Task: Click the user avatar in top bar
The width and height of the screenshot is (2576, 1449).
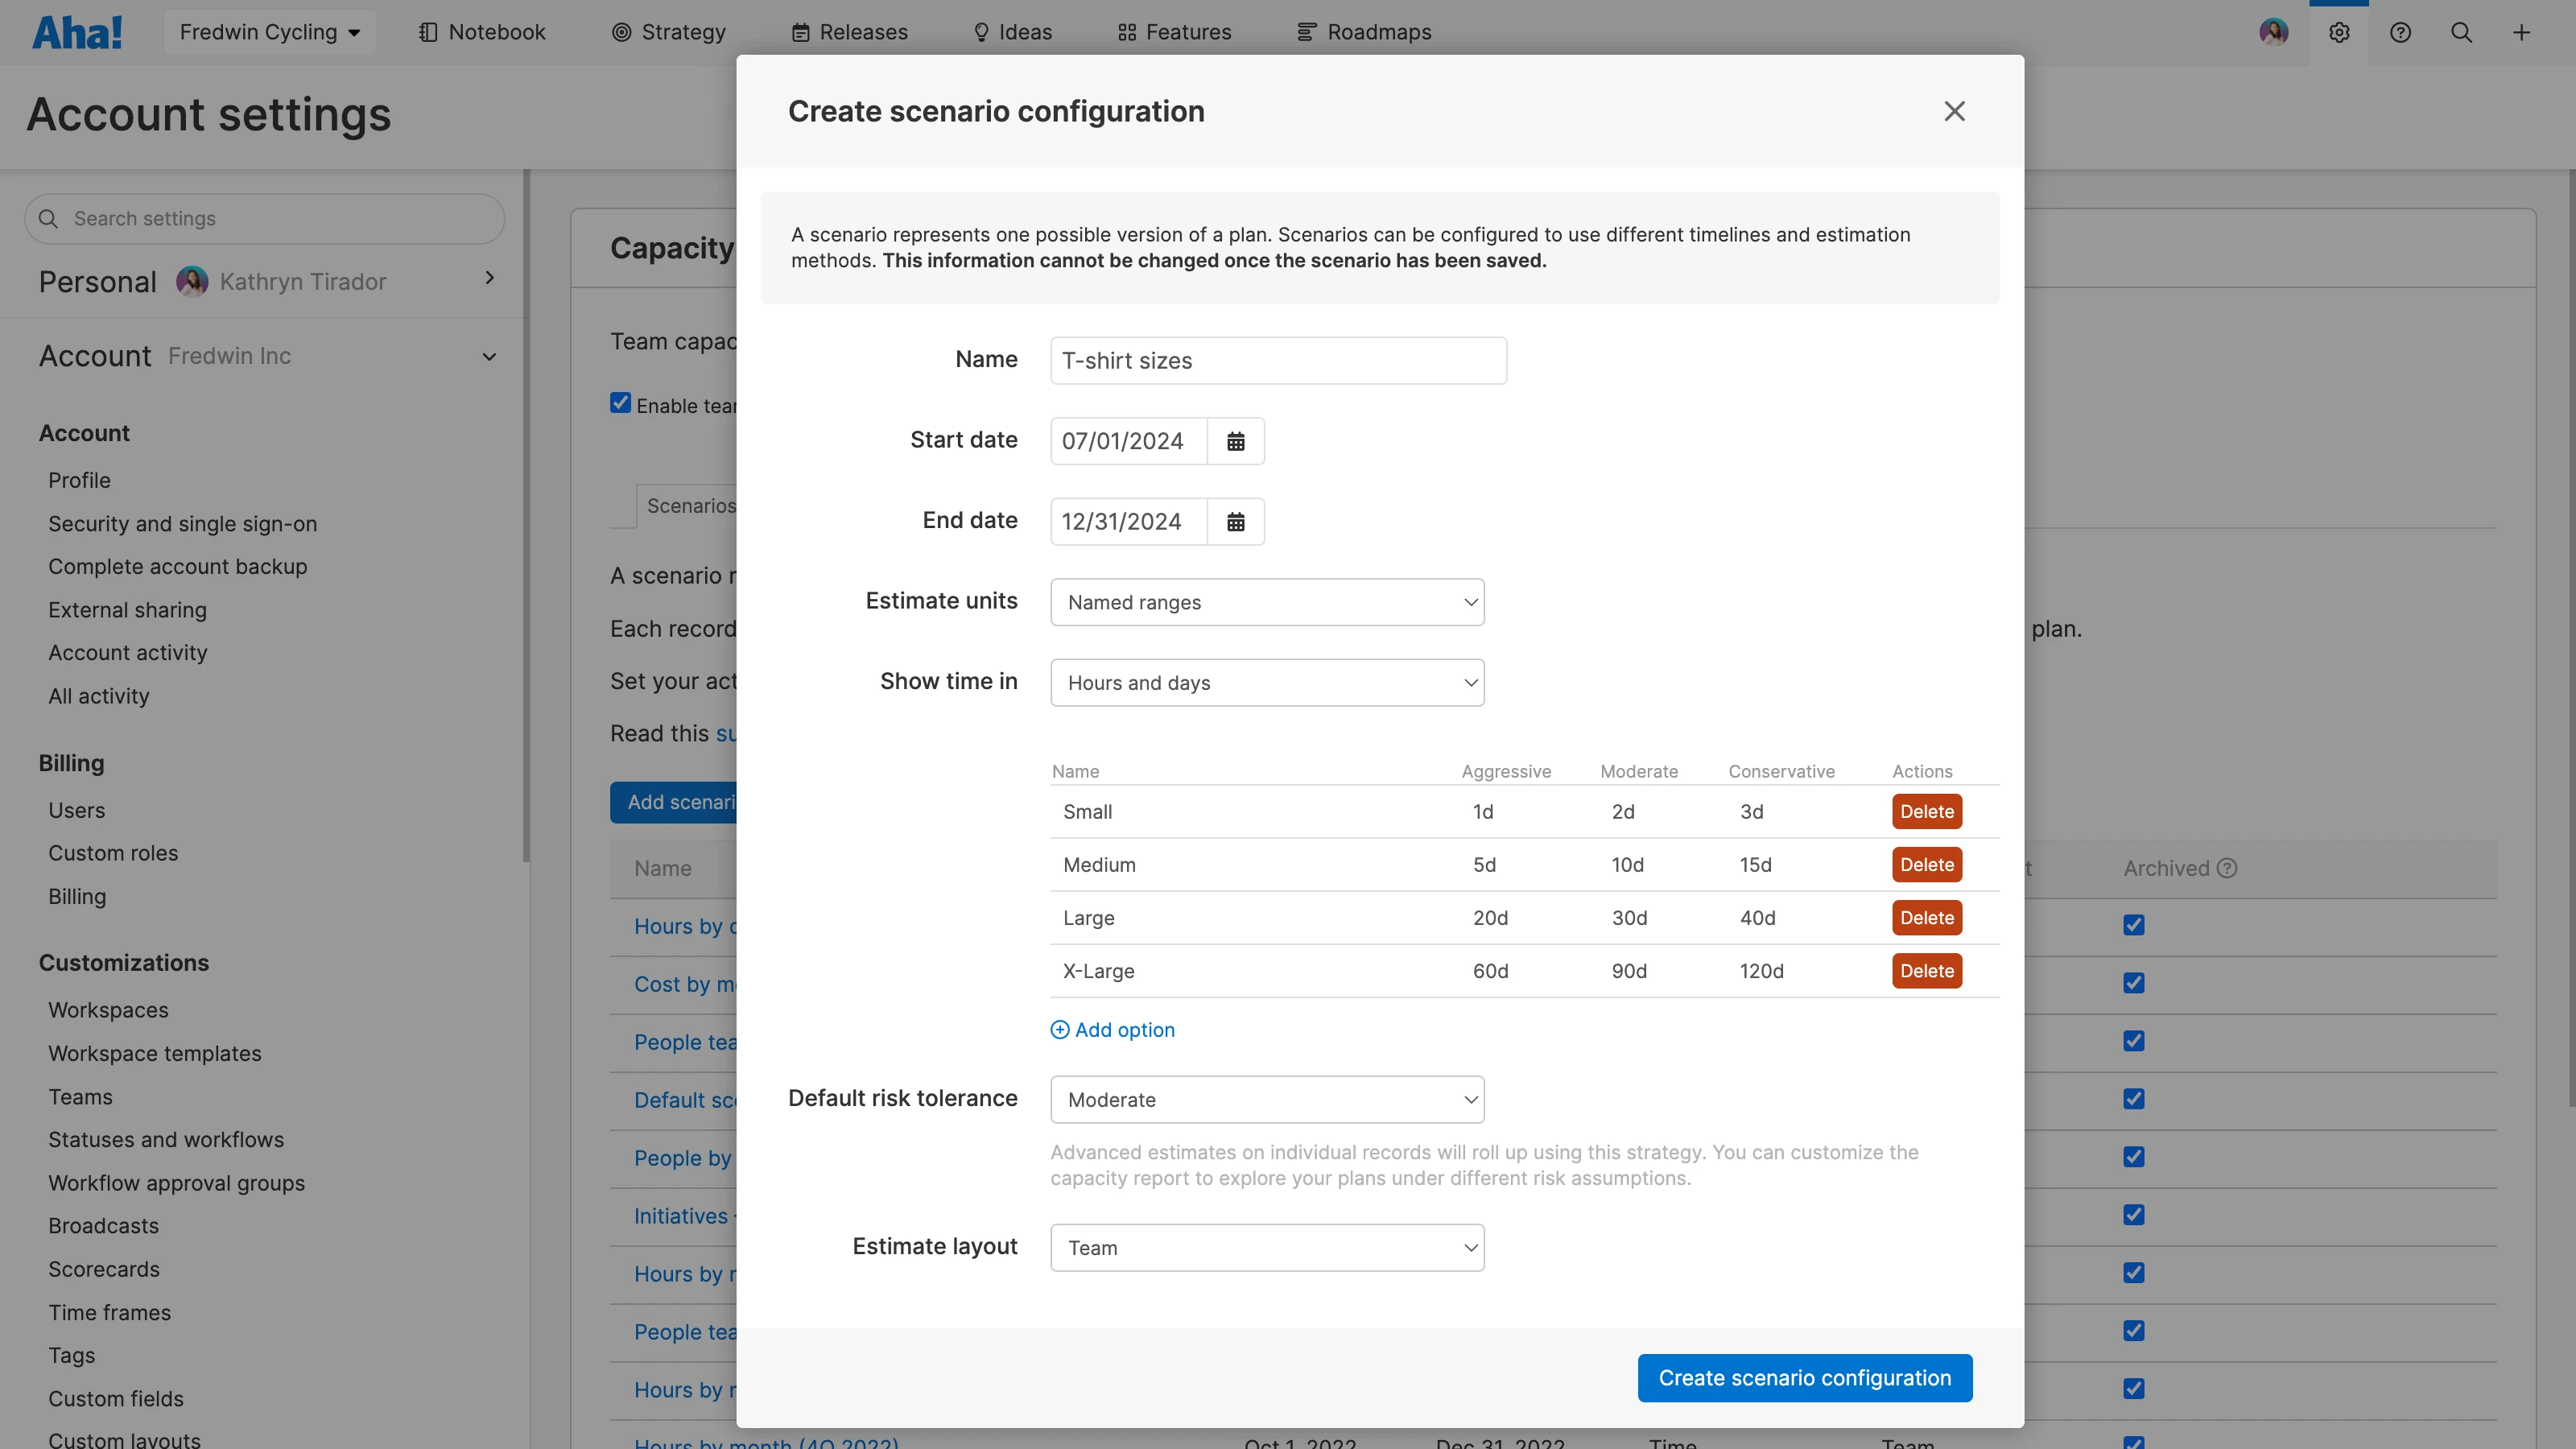Action: tap(2273, 33)
